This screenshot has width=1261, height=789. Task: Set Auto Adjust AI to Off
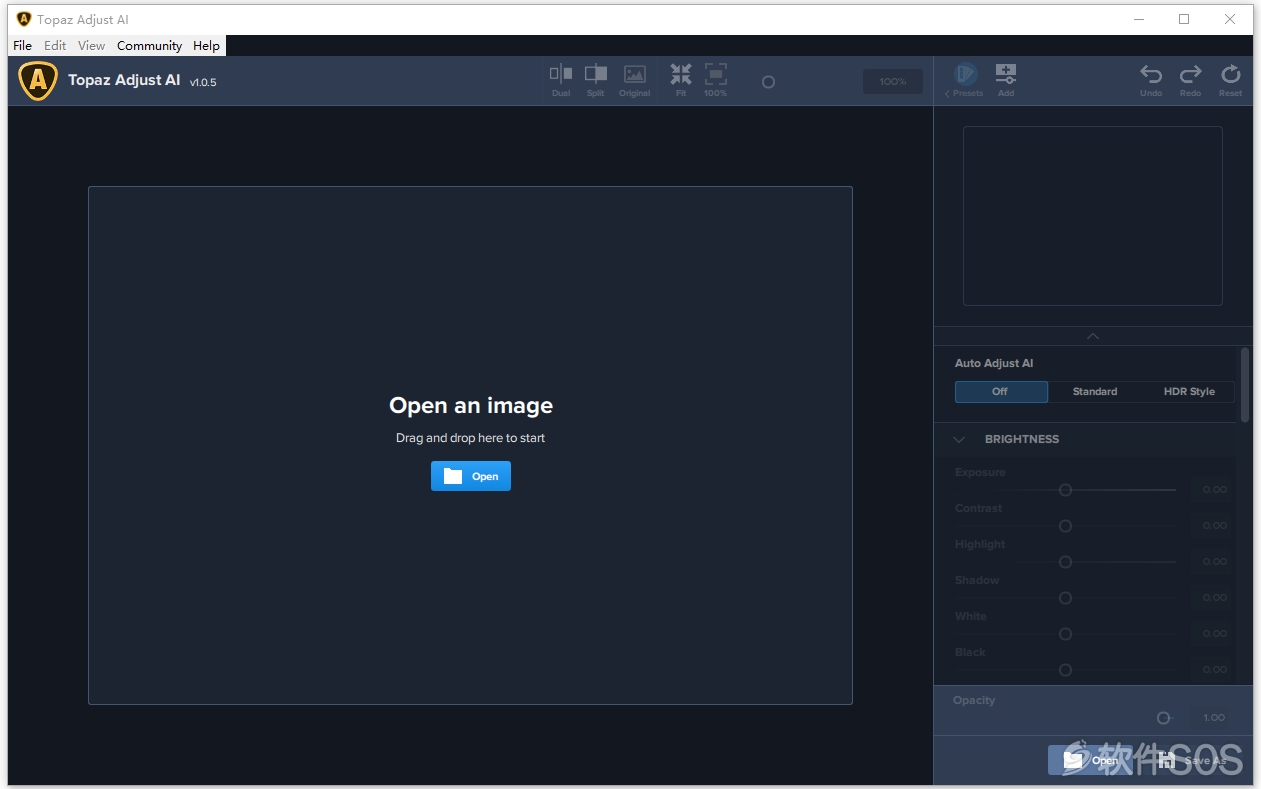(1001, 392)
